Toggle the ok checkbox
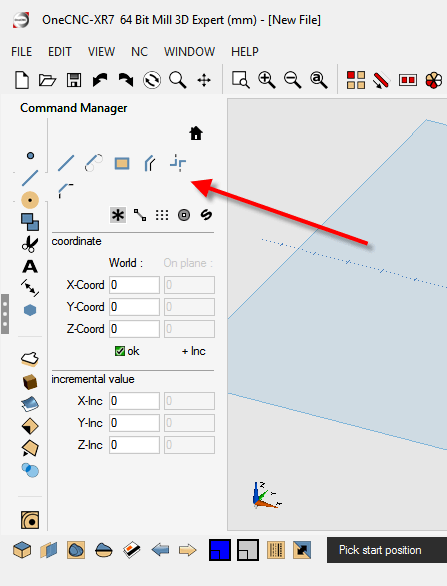Screen dimensions: 447x586 120,351
